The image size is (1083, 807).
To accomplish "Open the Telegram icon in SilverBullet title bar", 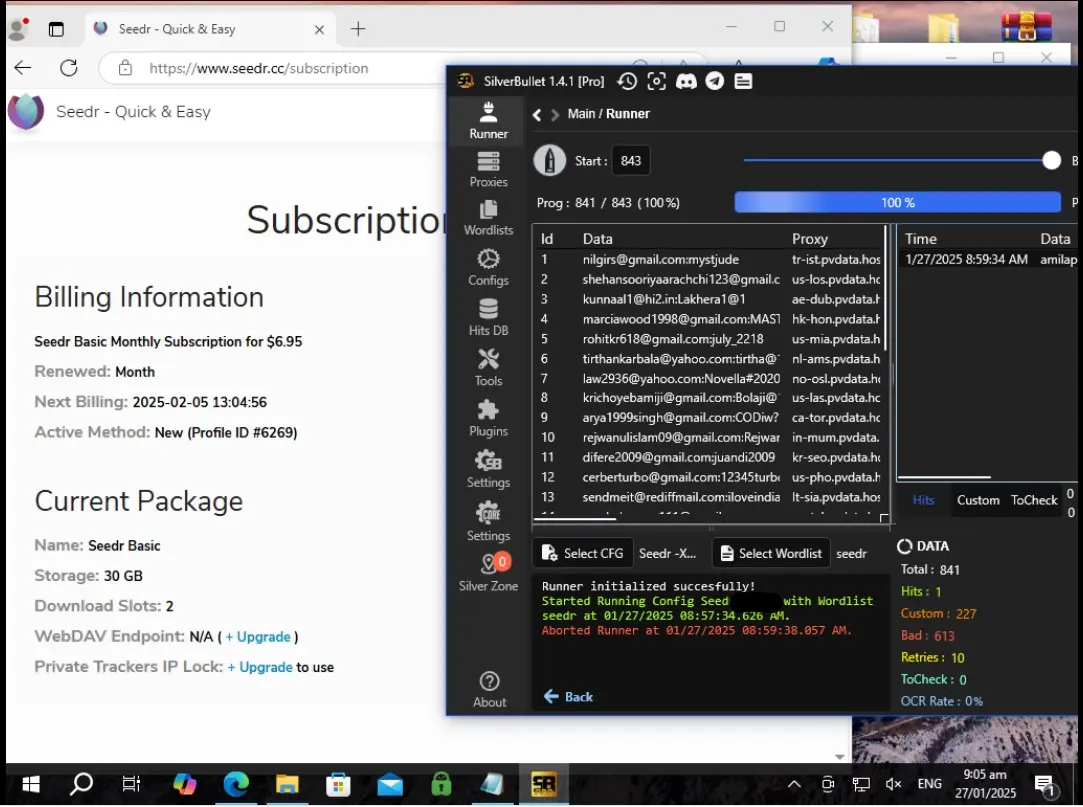I will (x=715, y=82).
